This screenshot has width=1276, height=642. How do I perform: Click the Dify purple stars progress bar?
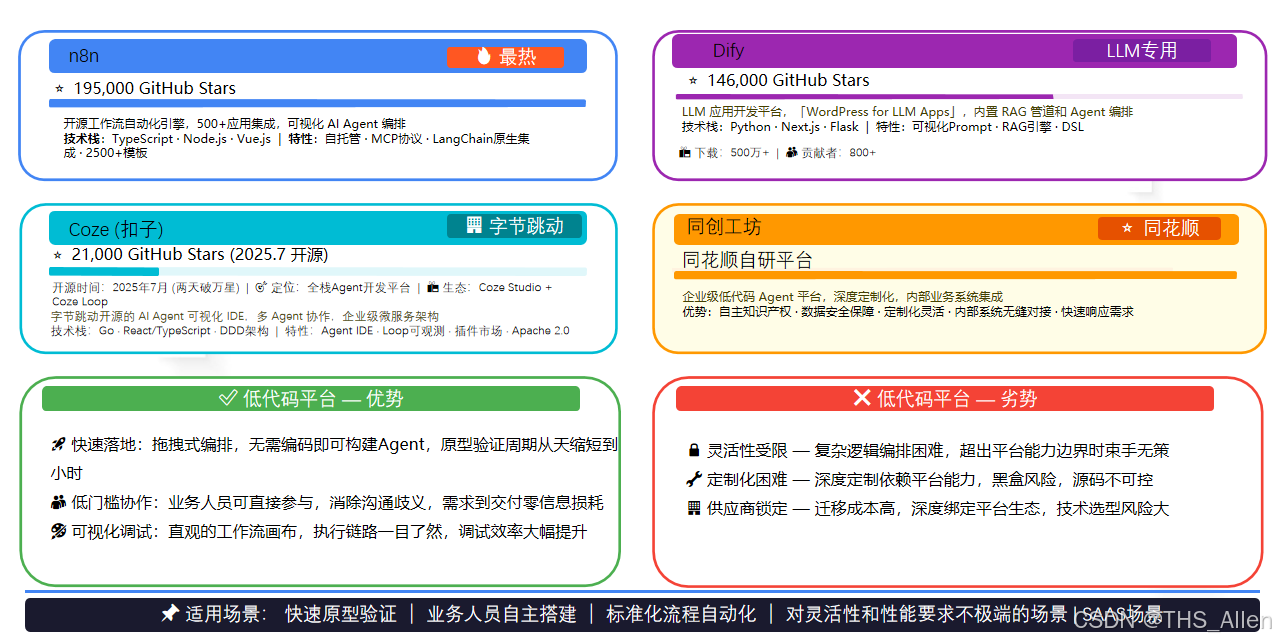click(864, 97)
